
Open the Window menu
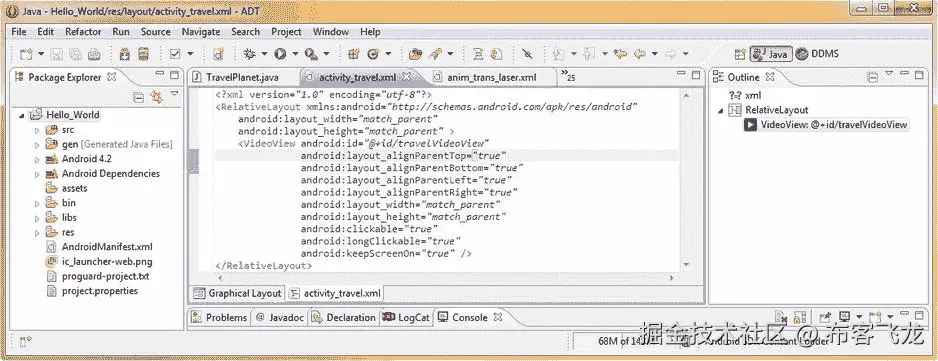pos(331,32)
